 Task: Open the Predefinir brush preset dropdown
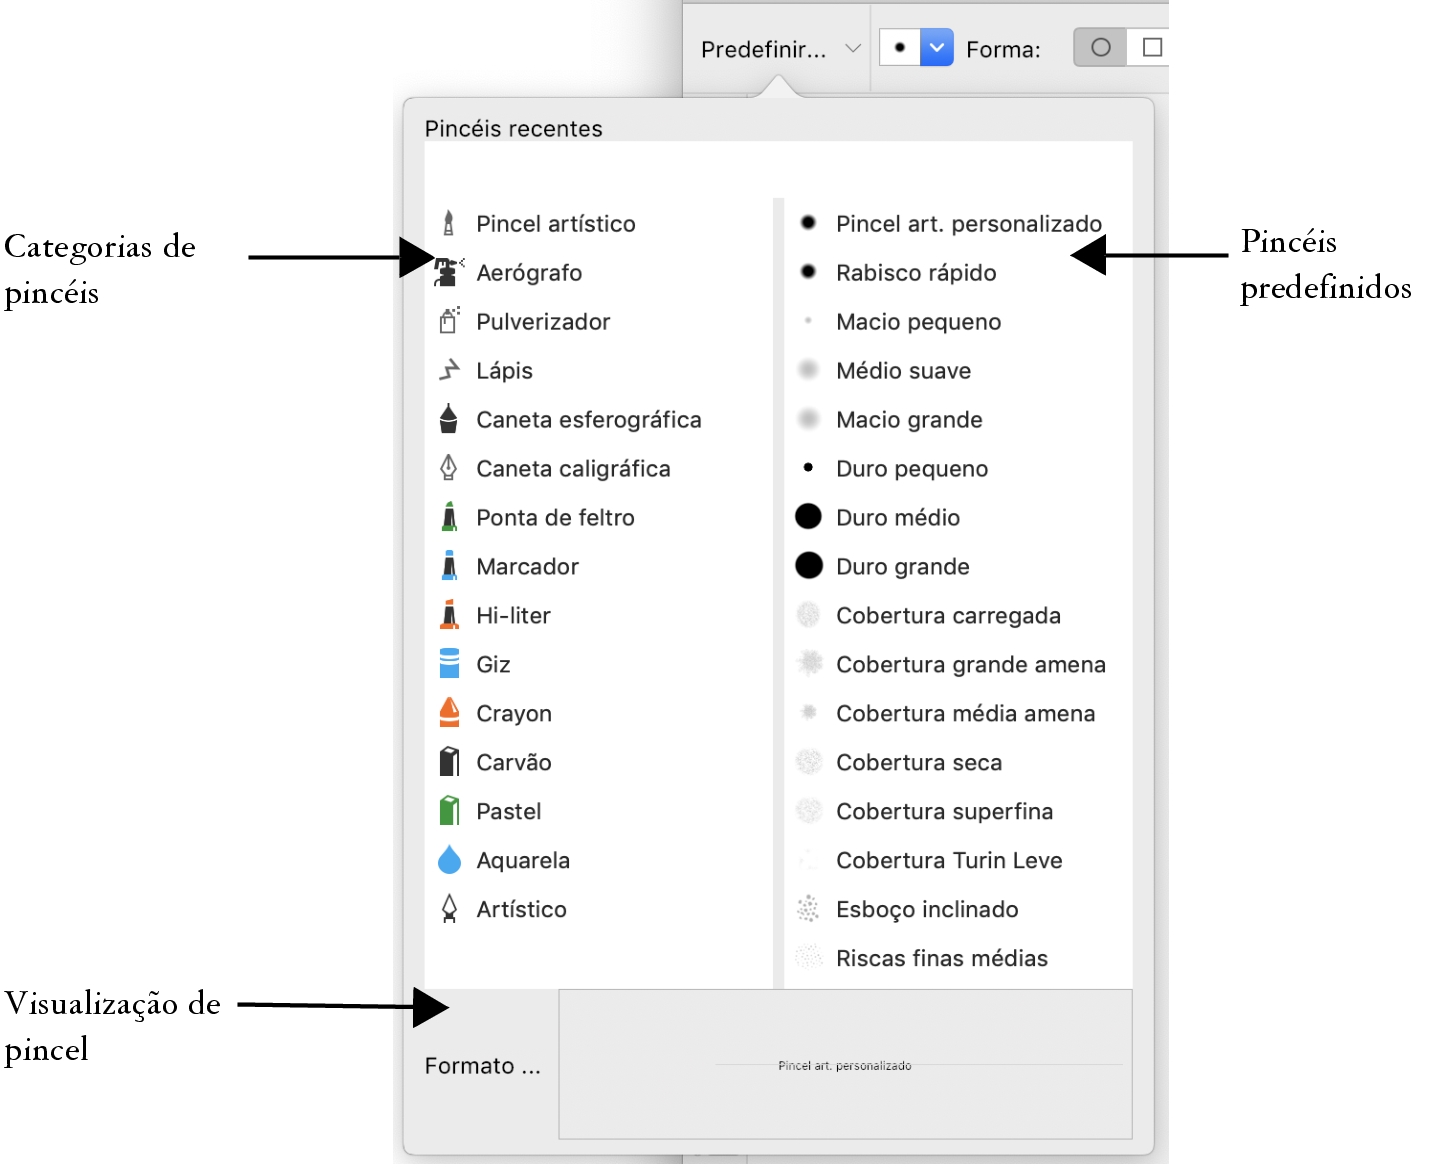click(779, 49)
